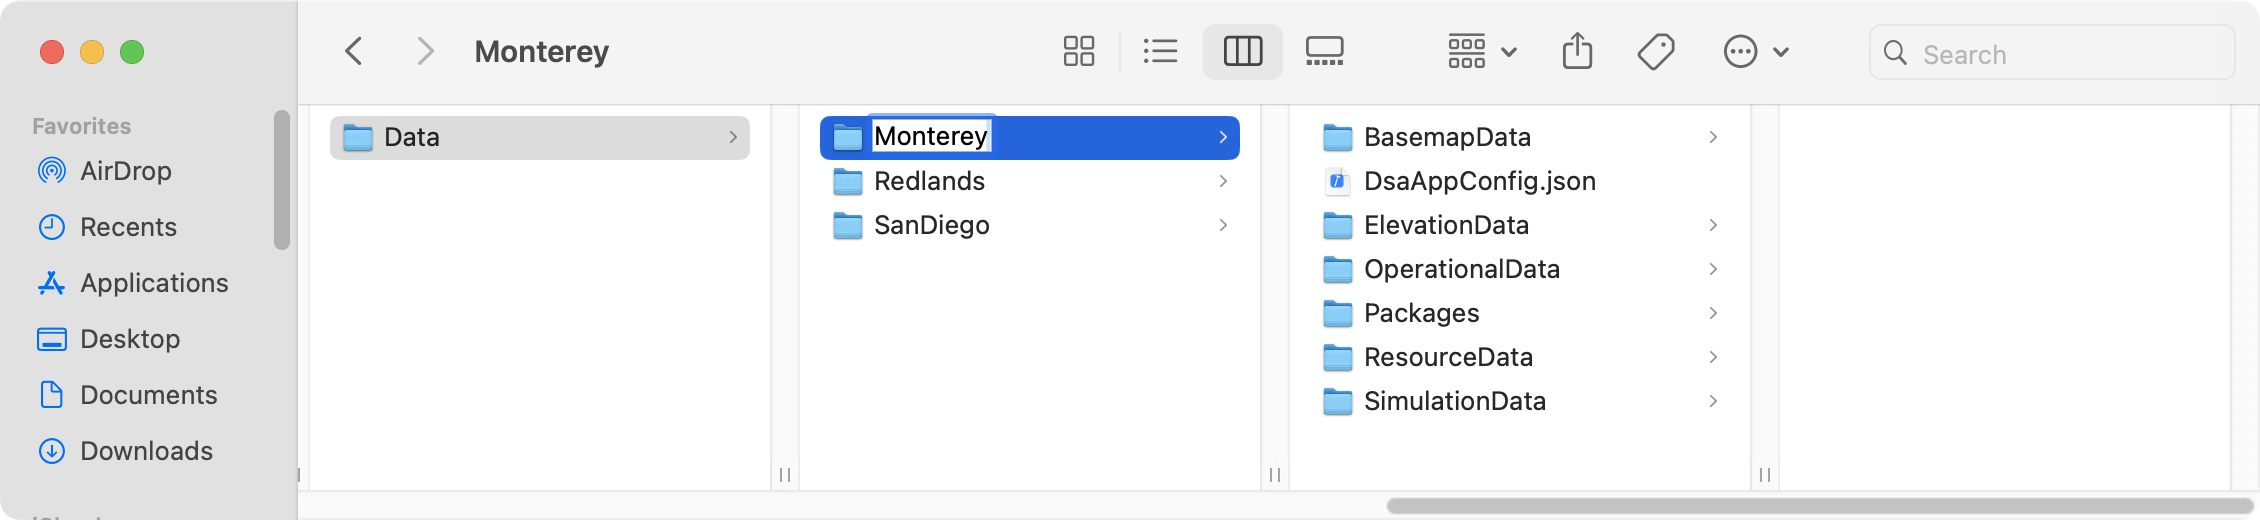This screenshot has width=2260, height=520.
Task: Go back with the left chevron
Action: [354, 51]
